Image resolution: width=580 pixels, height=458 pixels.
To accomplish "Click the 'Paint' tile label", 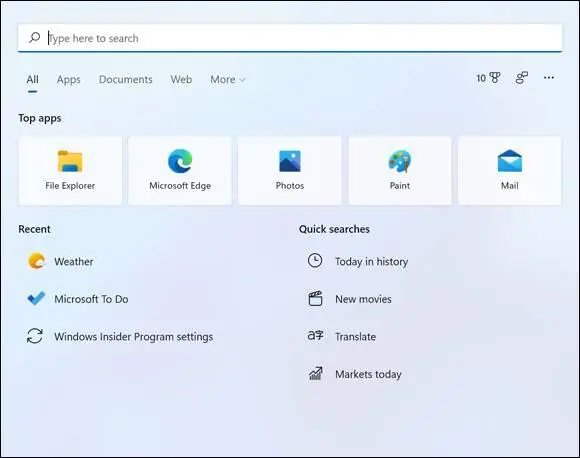I will point(399,186).
